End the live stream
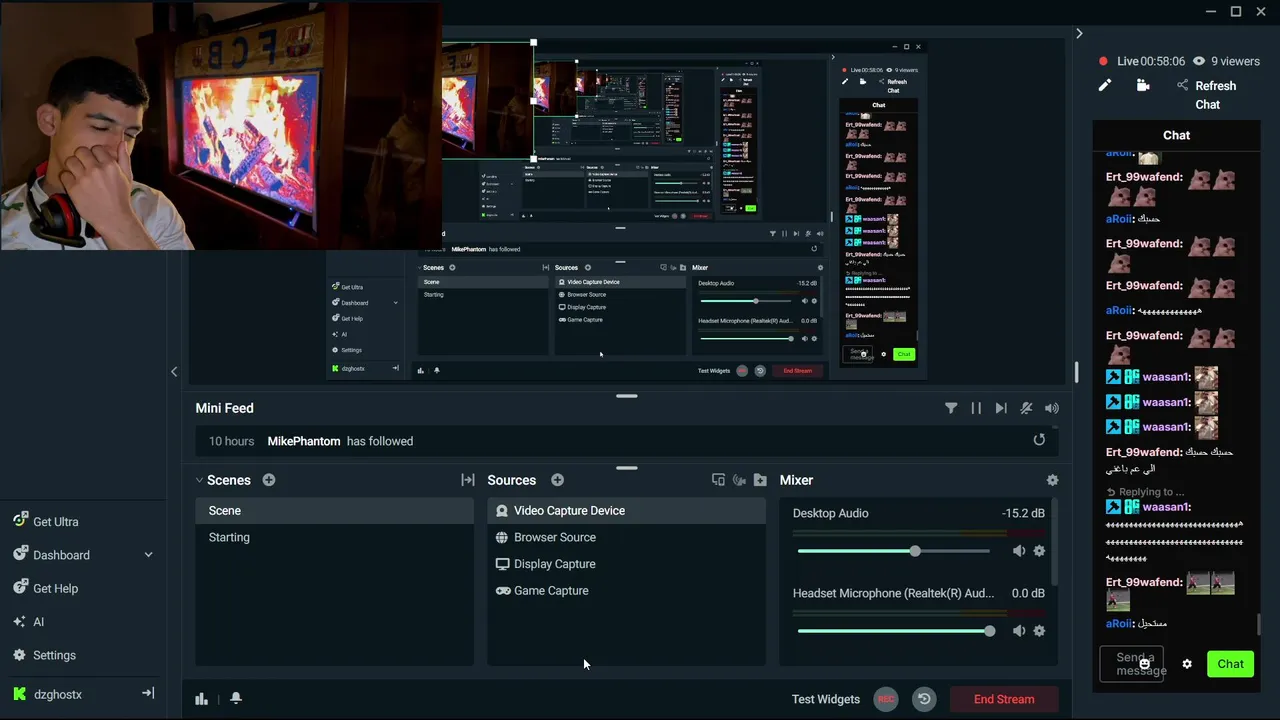This screenshot has height=720, width=1280. pos(1004,699)
